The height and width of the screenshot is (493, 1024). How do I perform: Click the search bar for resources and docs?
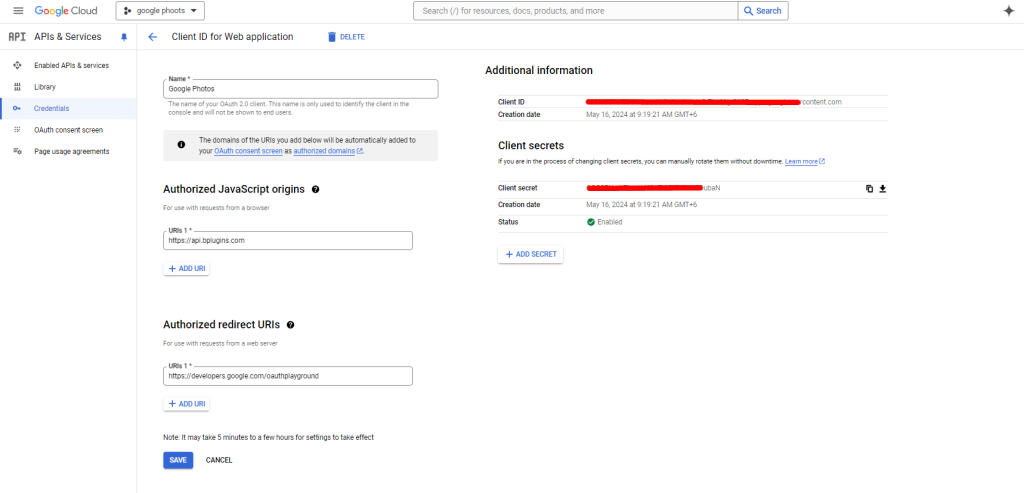(576, 11)
